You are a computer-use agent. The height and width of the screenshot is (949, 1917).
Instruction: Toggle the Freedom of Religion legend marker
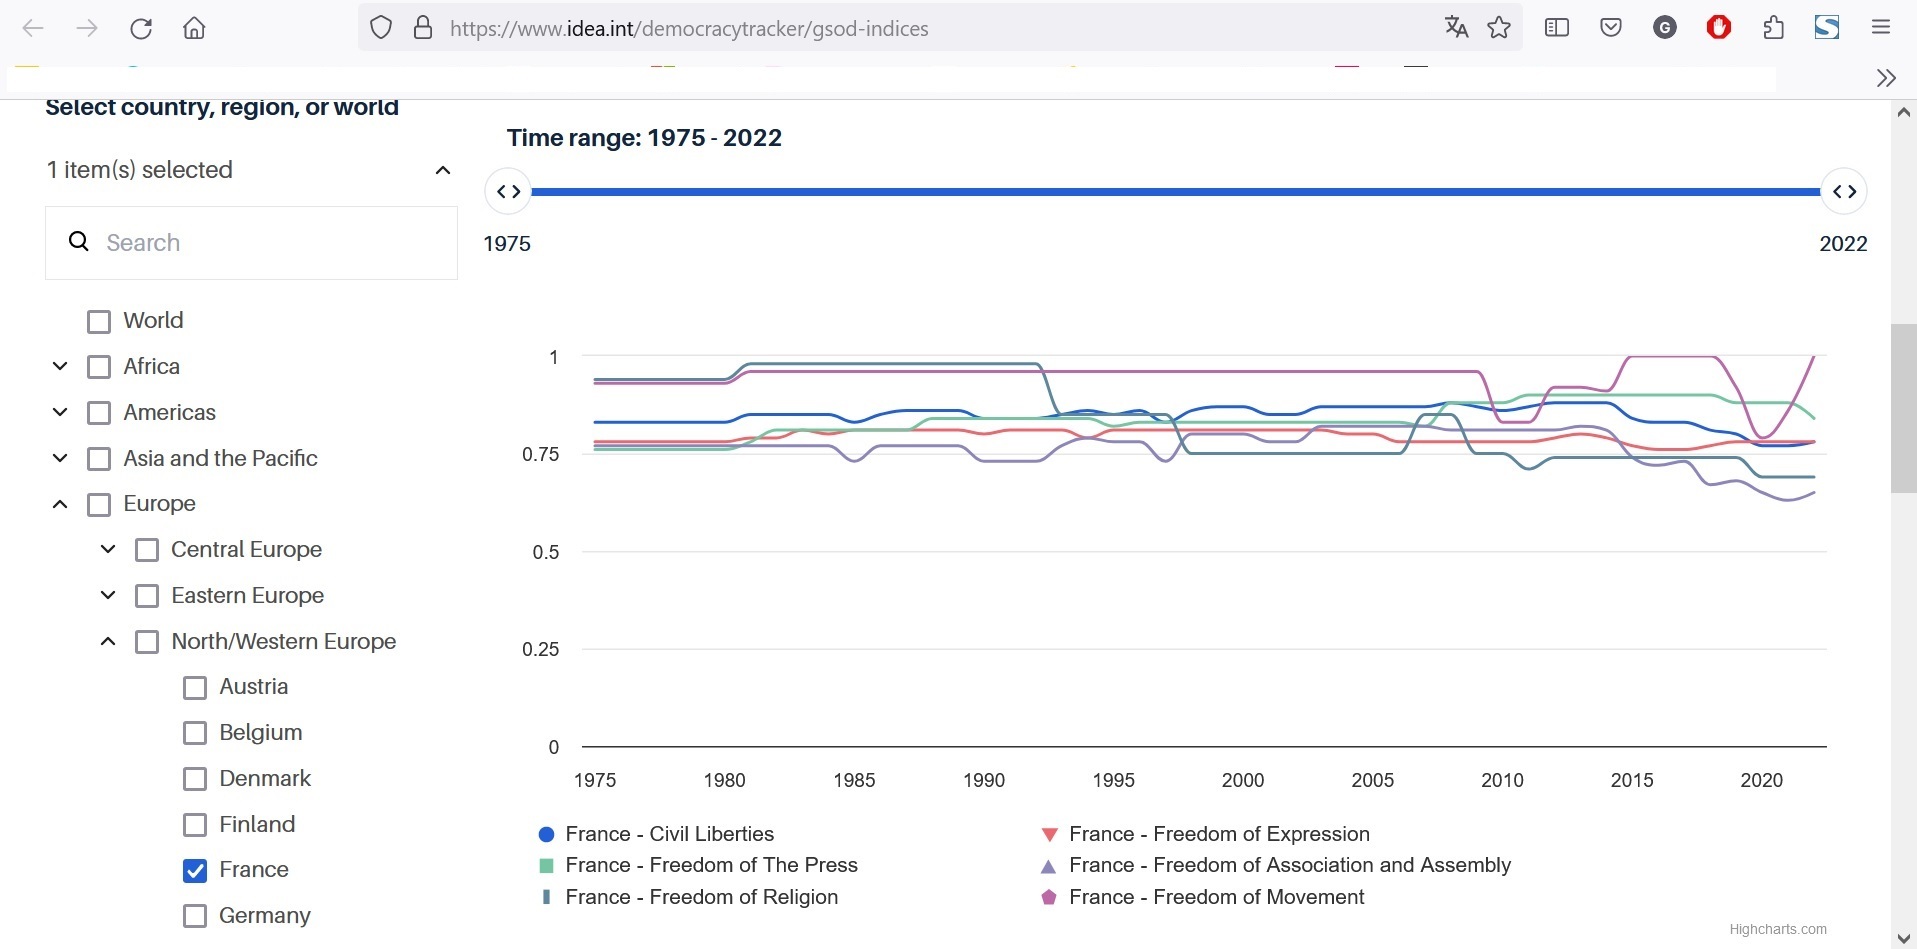[546, 897]
